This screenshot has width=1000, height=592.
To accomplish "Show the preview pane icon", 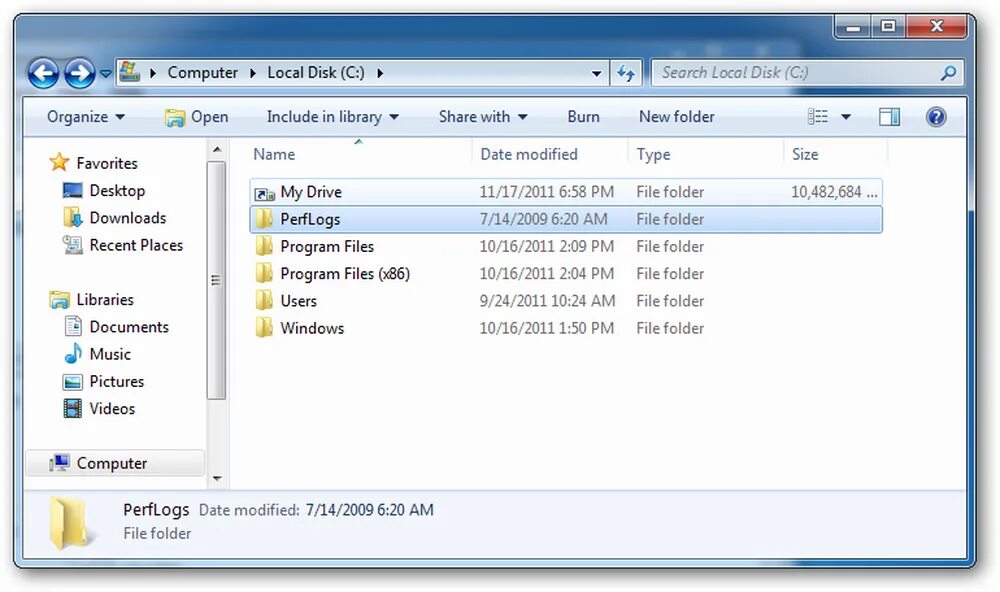I will point(889,116).
